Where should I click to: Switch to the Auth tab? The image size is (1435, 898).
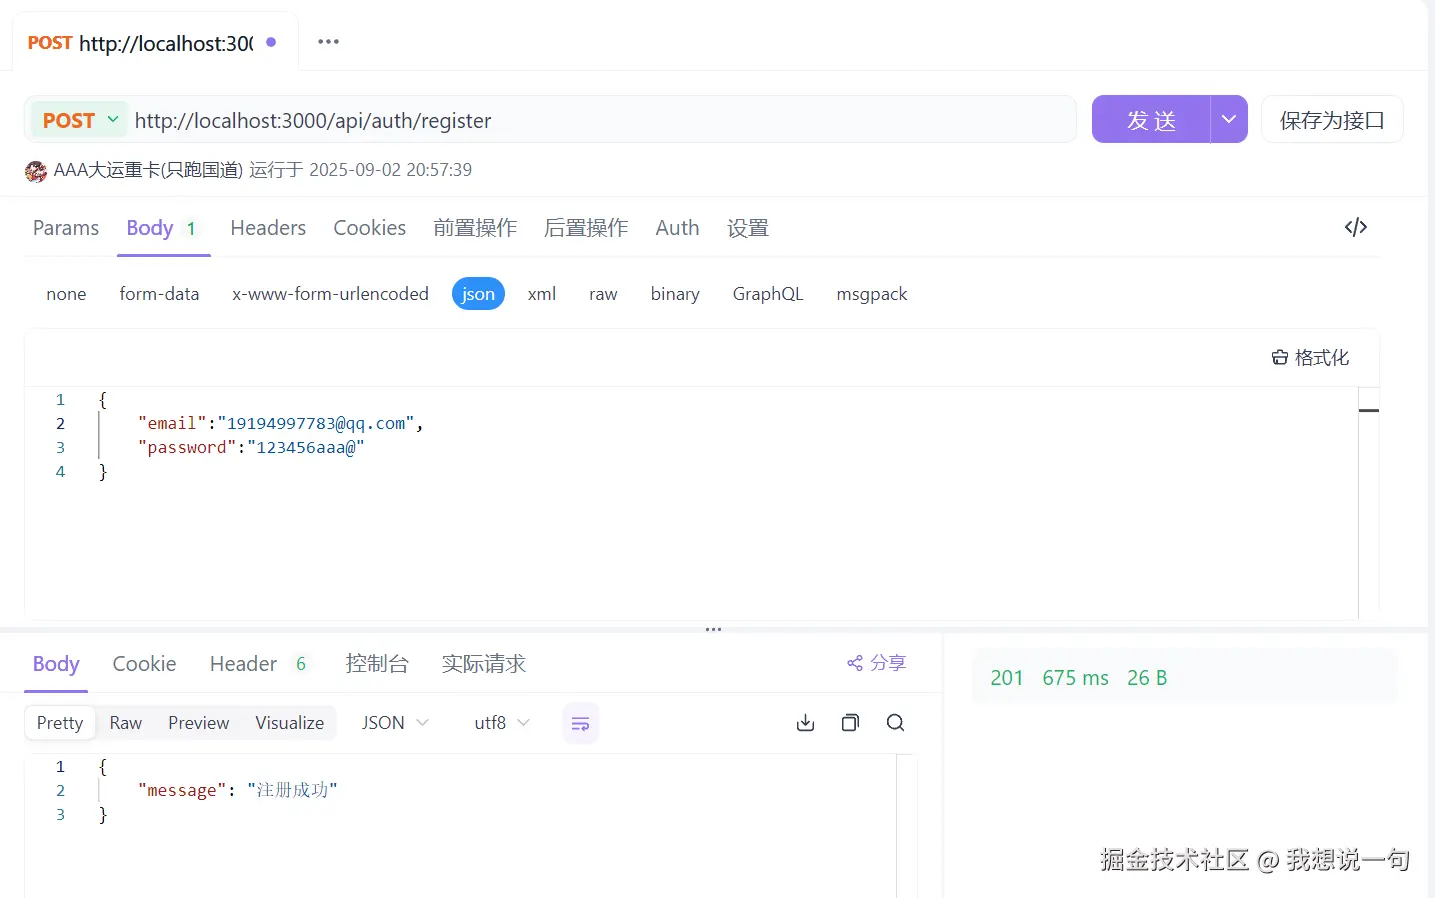click(677, 228)
